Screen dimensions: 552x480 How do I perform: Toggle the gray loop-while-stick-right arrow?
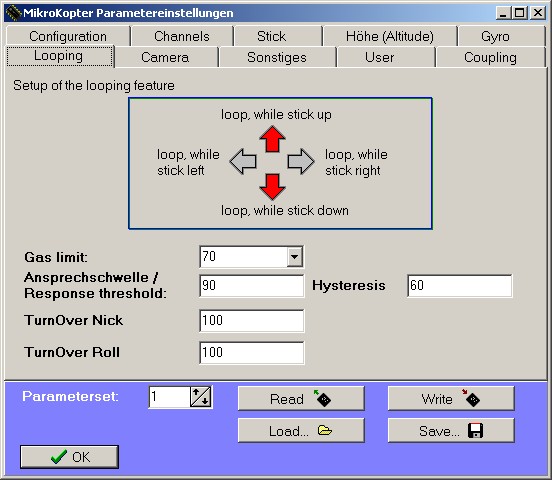point(301,162)
